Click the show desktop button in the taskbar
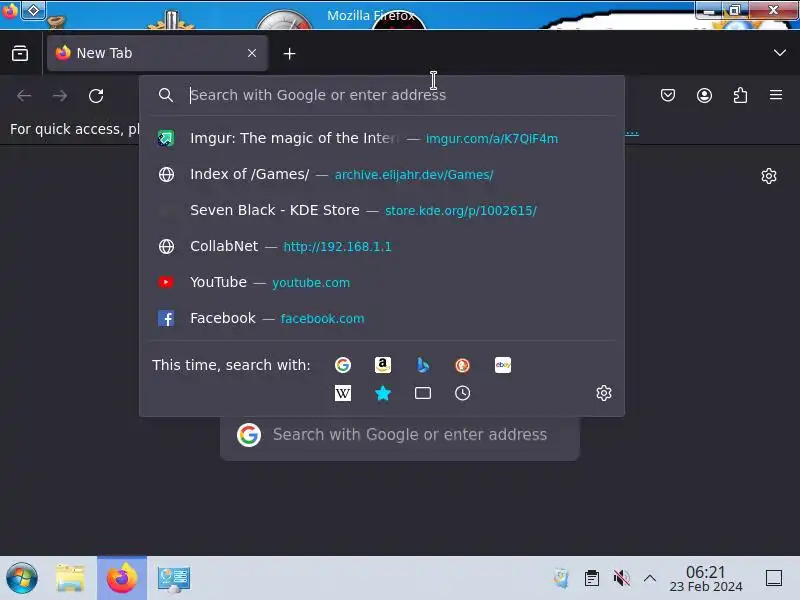This screenshot has height=600, width=800. 773,578
